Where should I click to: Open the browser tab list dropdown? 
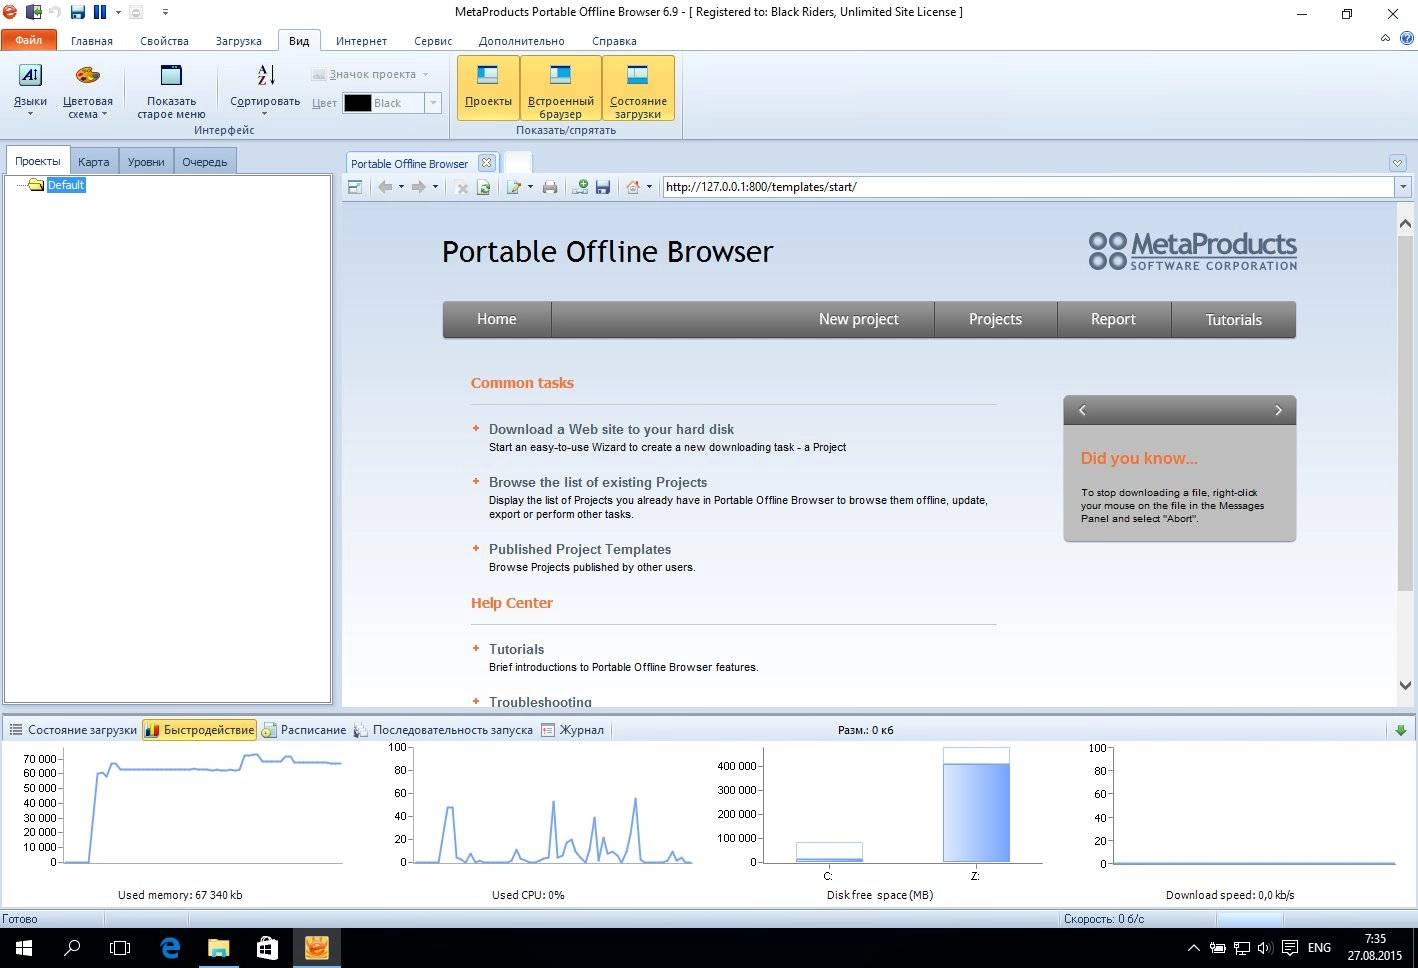(1398, 163)
